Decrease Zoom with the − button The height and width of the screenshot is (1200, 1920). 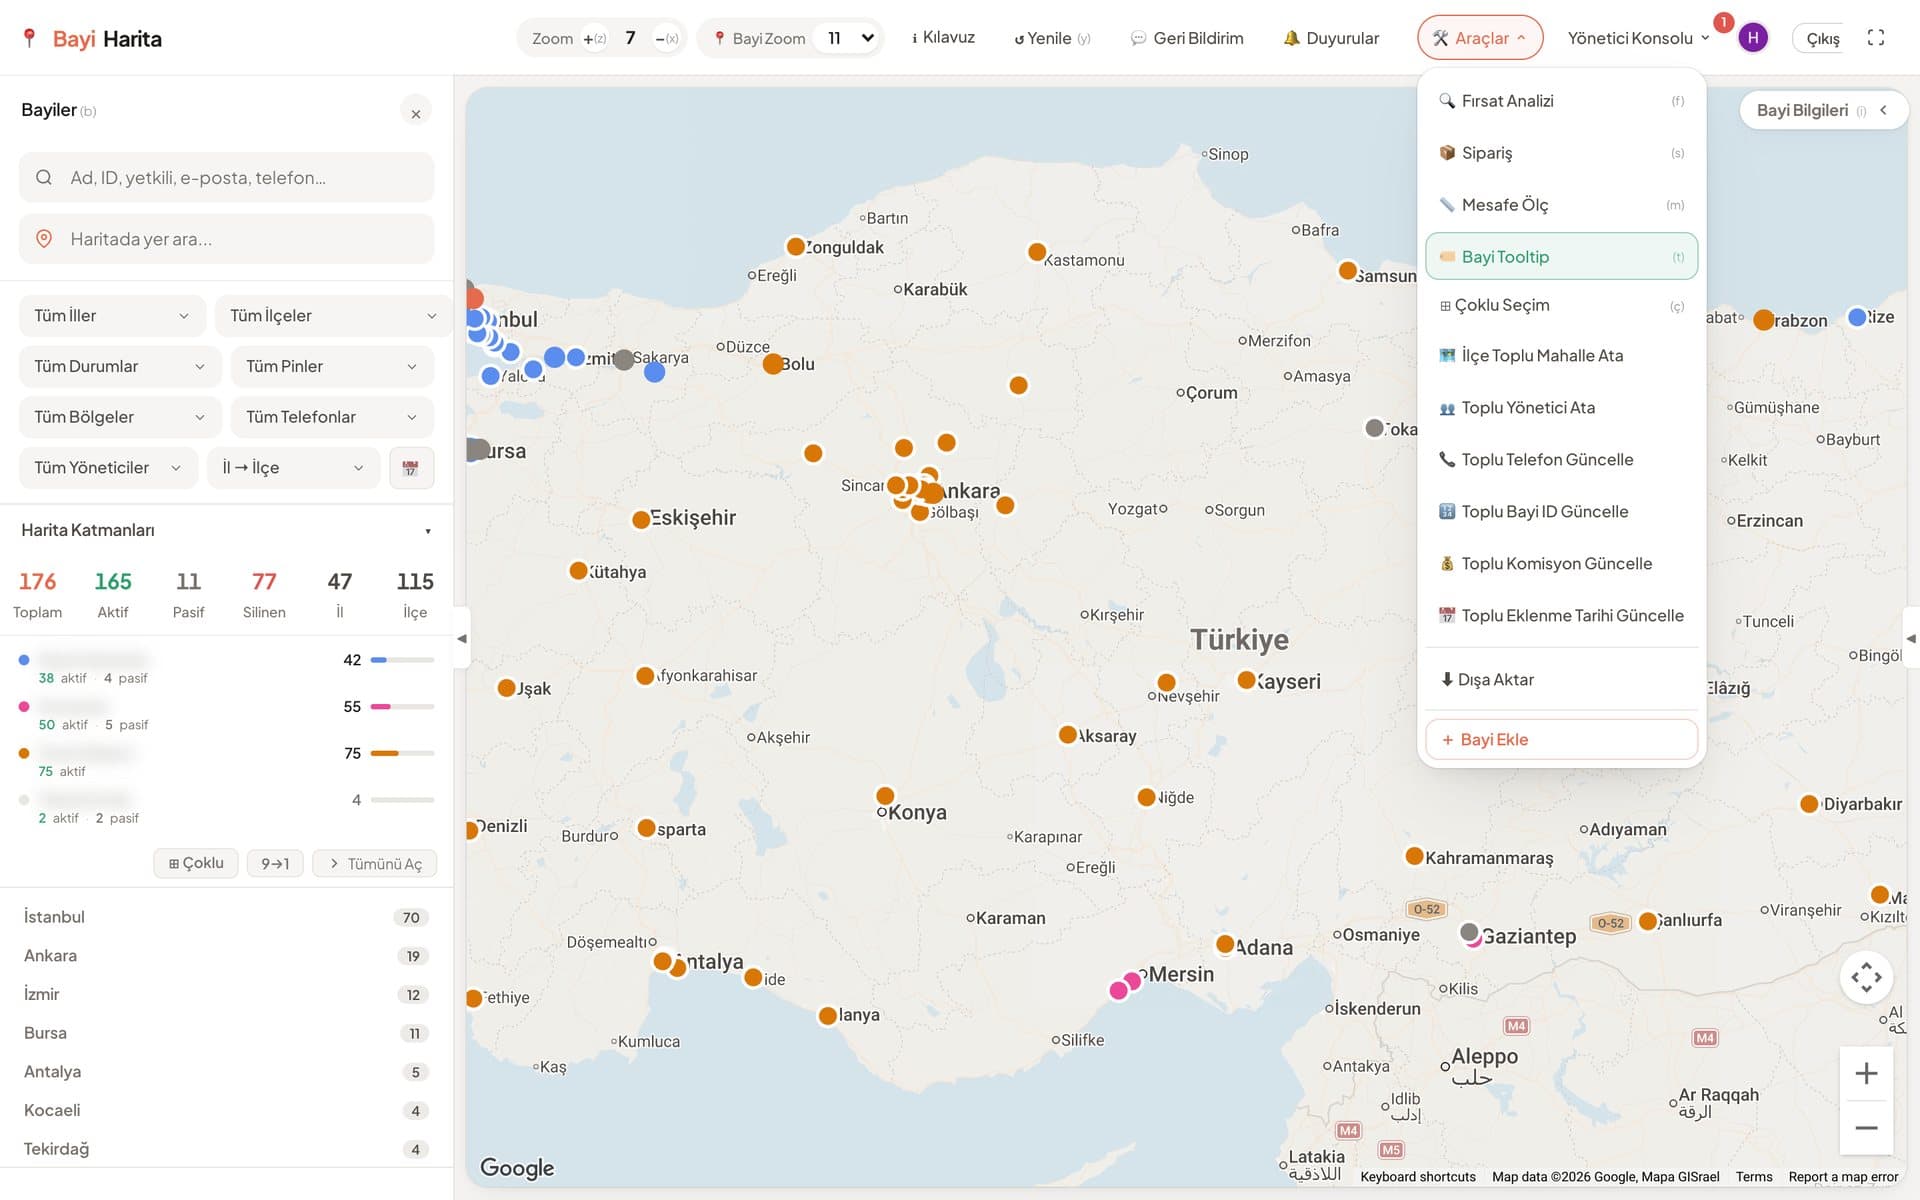coord(666,39)
